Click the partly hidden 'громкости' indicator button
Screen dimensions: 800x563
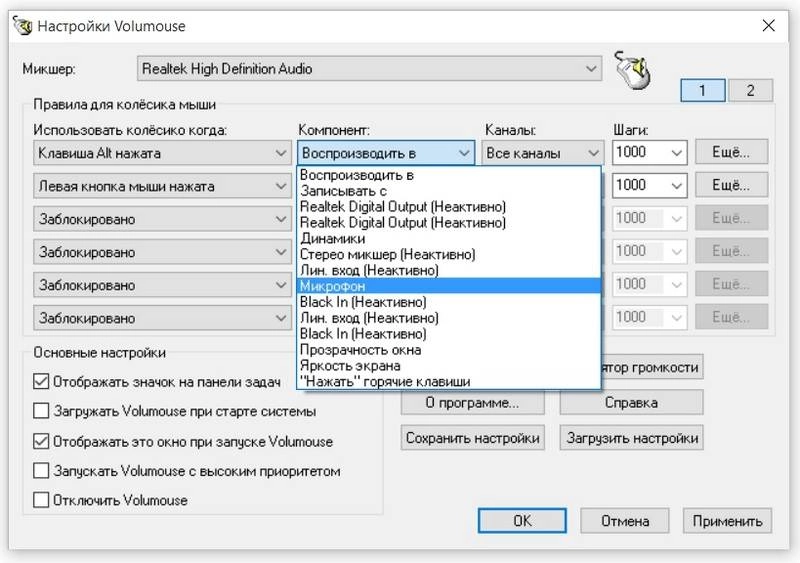tap(652, 367)
